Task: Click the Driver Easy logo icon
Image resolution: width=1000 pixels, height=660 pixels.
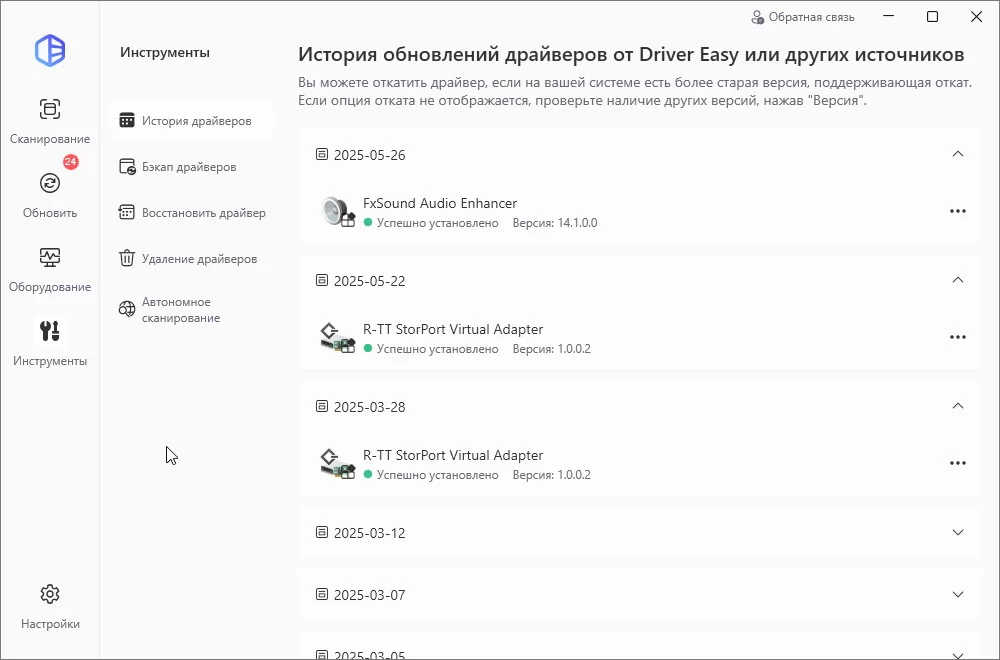Action: (50, 51)
